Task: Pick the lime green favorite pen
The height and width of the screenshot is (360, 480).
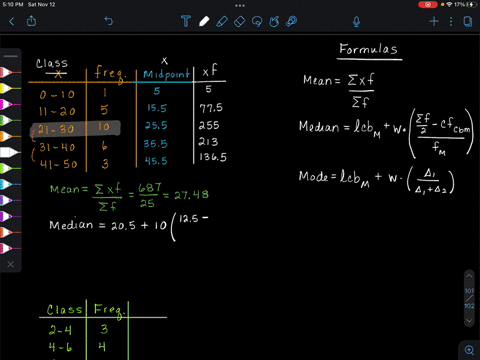Action: [x=10, y=168]
